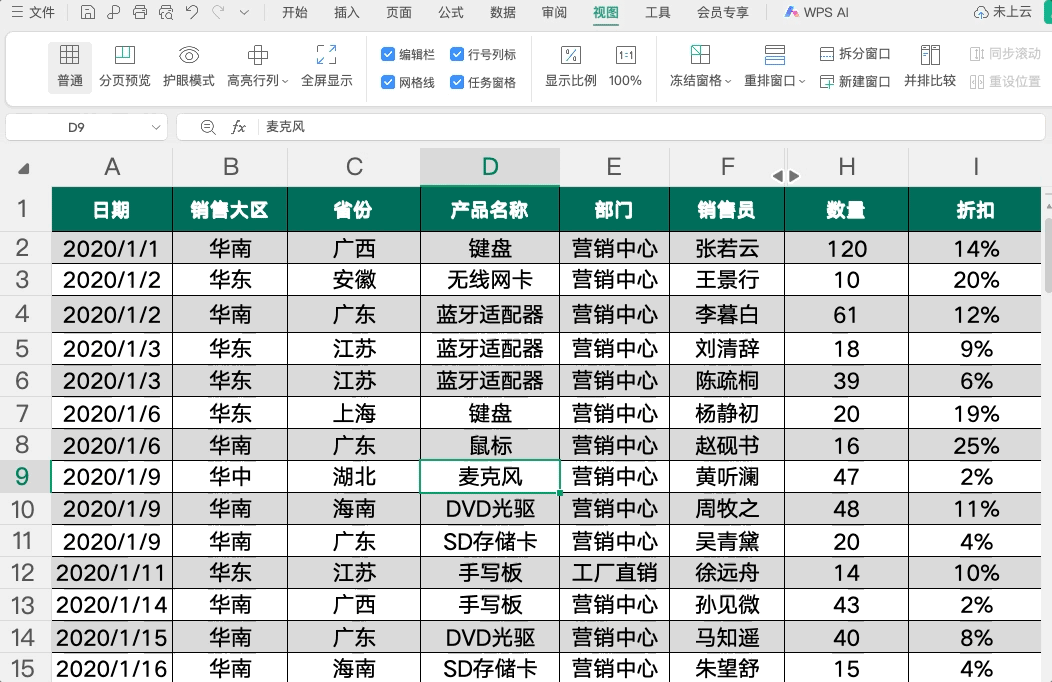Open quick access toolbar customize chevron
1052x682 pixels.
click(x=244, y=12)
